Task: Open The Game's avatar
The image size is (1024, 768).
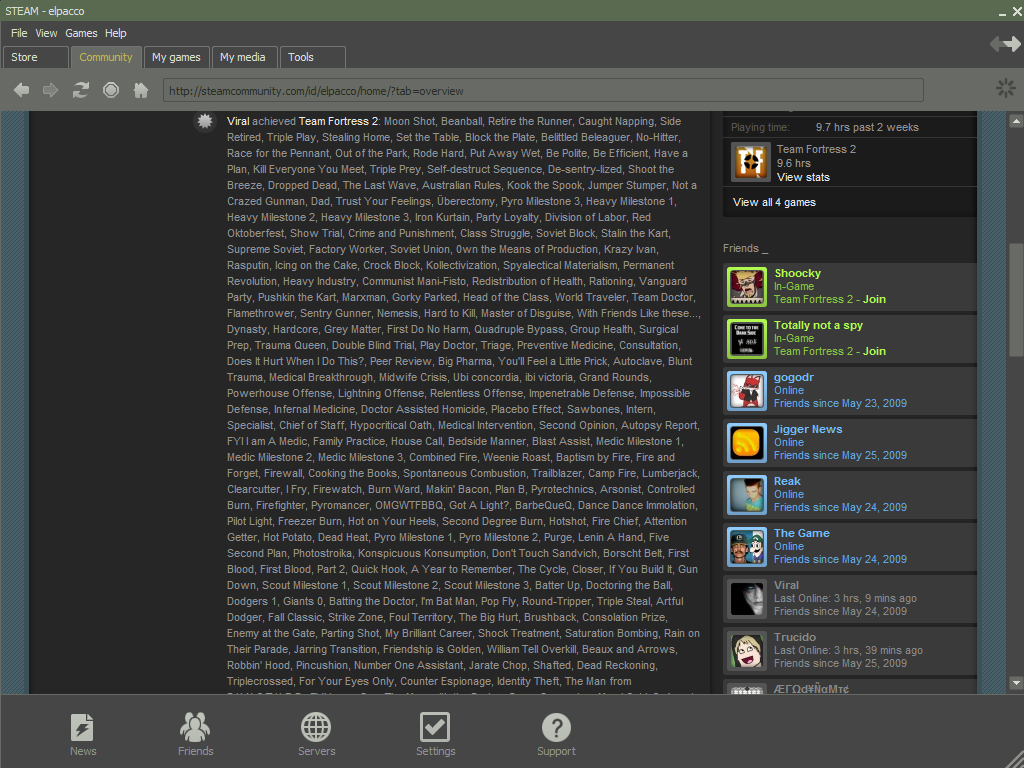Action: (746, 547)
